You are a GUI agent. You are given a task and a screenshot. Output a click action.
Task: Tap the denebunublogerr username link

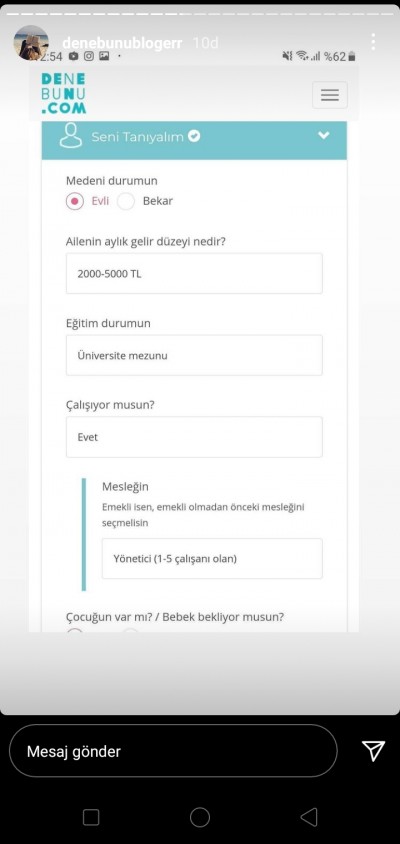coord(122,43)
